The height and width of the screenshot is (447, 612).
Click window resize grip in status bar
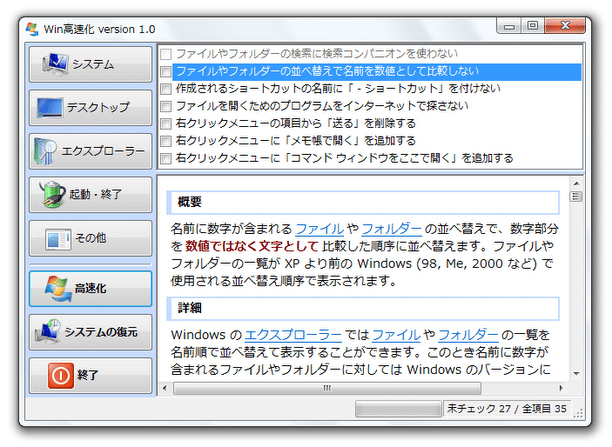pos(579,414)
